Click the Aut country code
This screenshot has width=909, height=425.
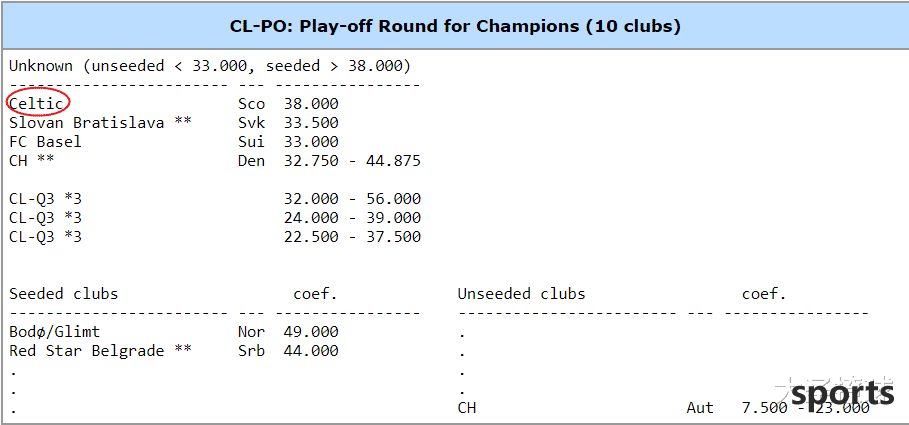click(x=700, y=408)
